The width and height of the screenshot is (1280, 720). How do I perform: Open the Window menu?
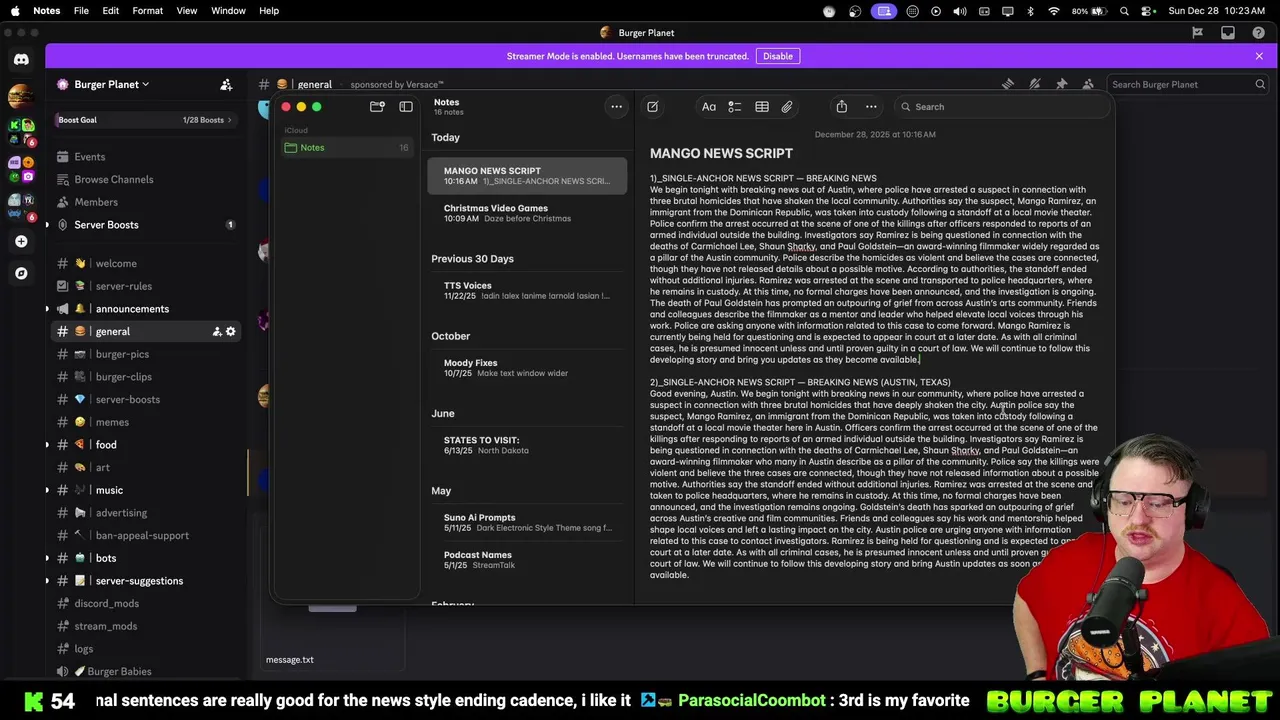(x=228, y=11)
